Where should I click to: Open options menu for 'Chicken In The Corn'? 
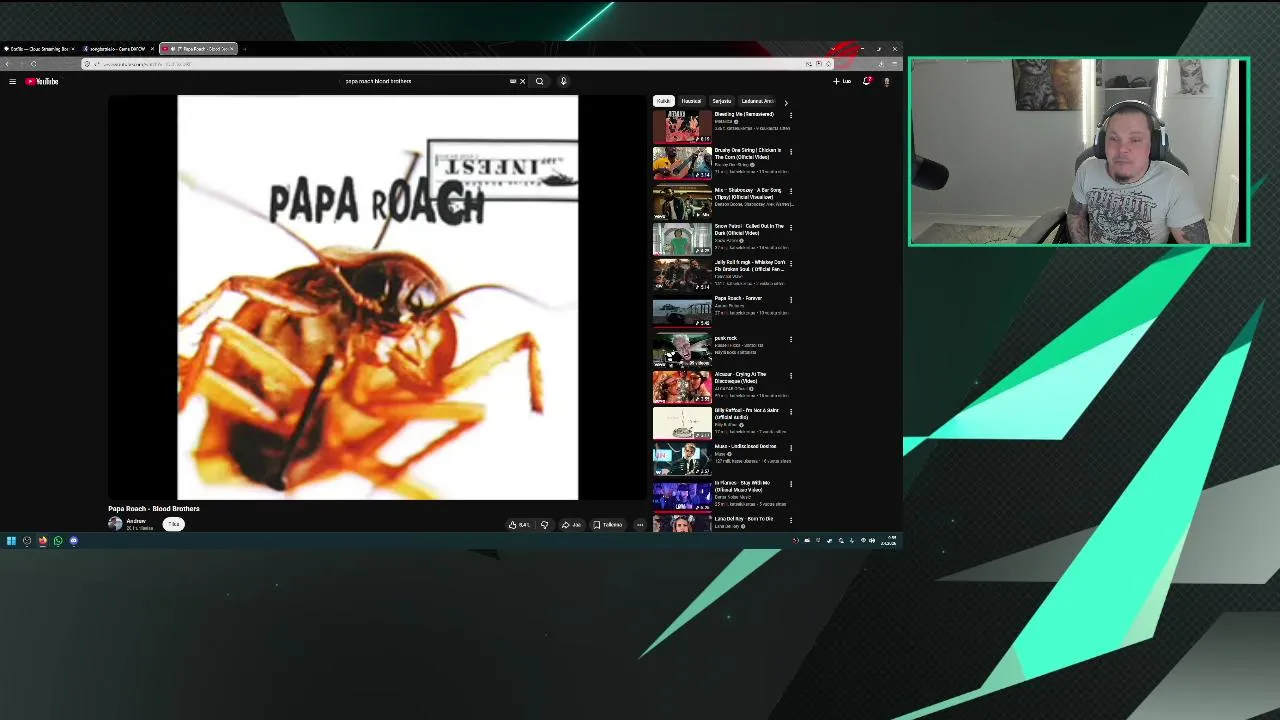[x=791, y=152]
